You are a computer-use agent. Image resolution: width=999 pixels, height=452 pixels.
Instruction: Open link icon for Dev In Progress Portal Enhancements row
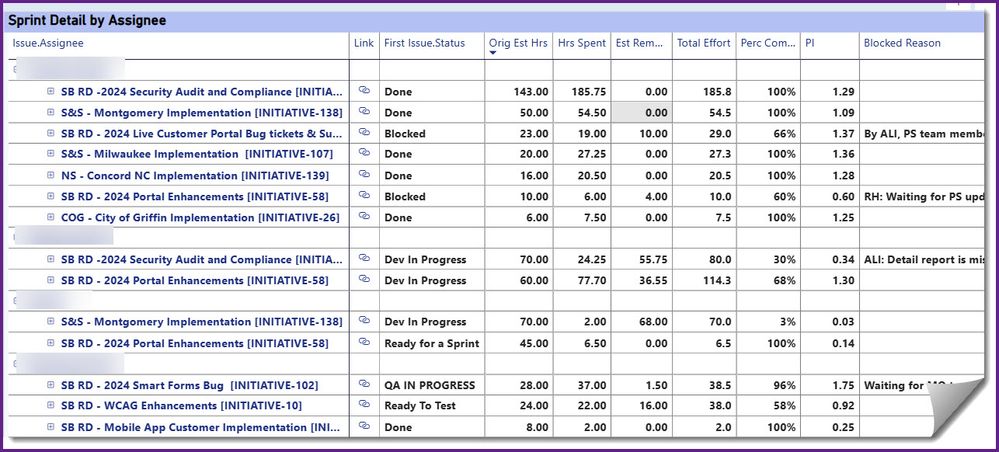click(364, 279)
